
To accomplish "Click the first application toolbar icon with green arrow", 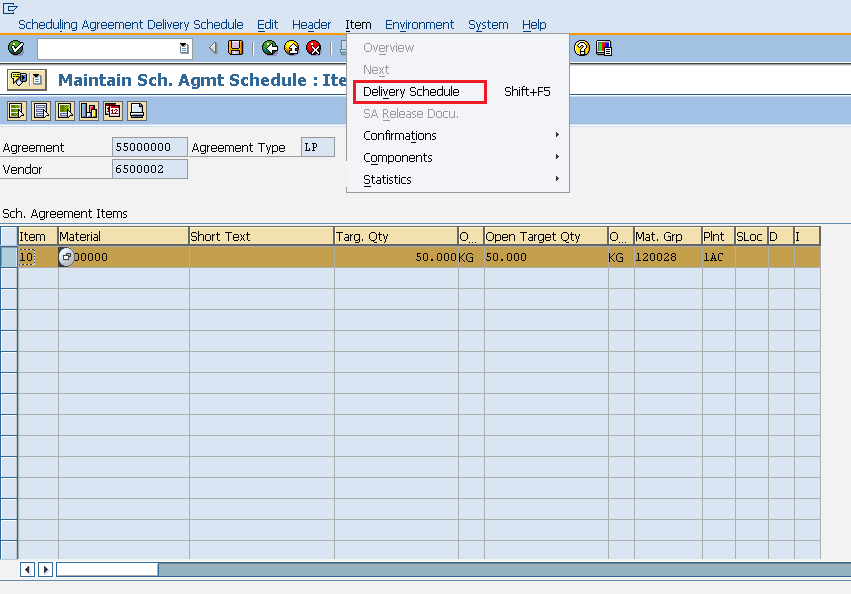I will pyautogui.click(x=17, y=111).
